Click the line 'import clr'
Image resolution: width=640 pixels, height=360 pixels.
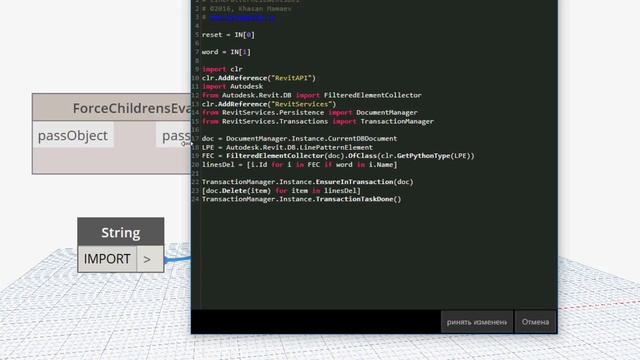(222, 69)
